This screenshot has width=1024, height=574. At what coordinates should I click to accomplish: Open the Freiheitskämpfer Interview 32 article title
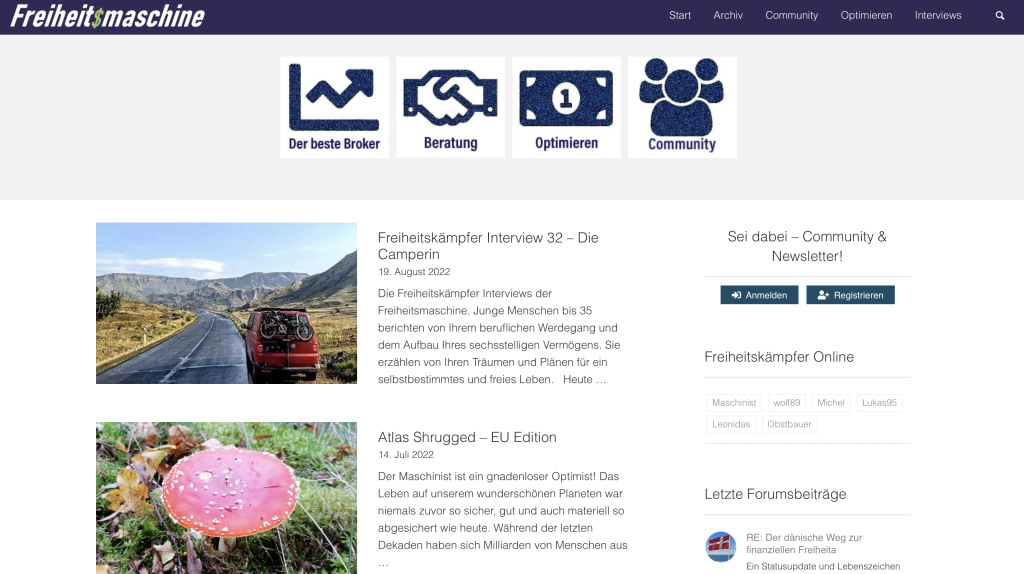coord(488,246)
